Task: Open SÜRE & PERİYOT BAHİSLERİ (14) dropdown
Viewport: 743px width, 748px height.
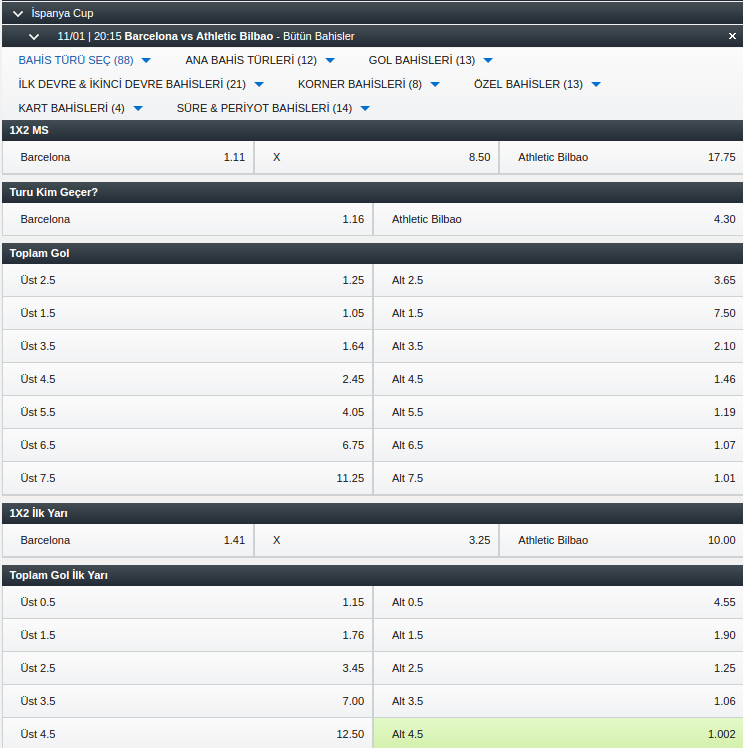Action: 273,108
